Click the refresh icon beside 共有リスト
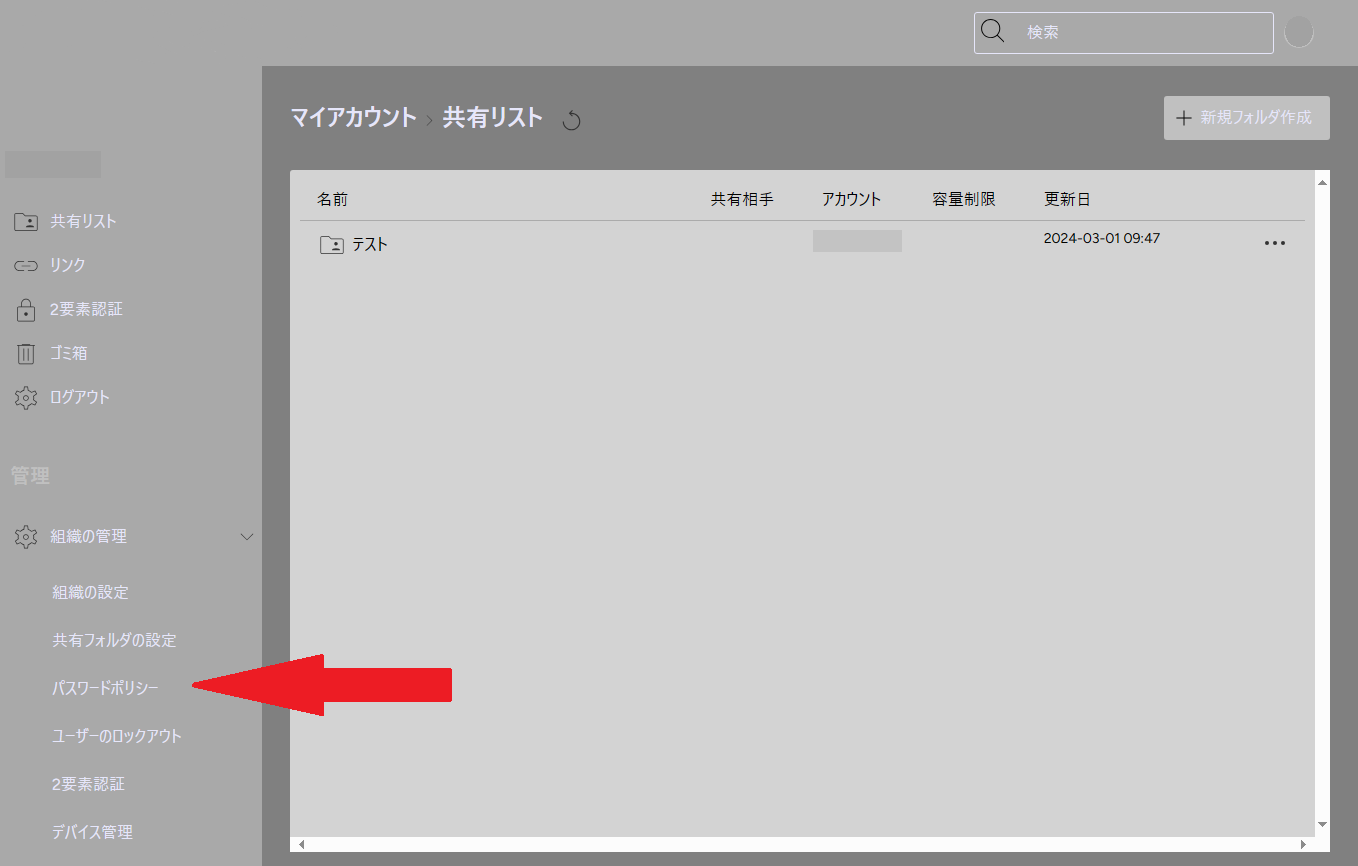Screen dimensions: 1358x866 (x=571, y=121)
